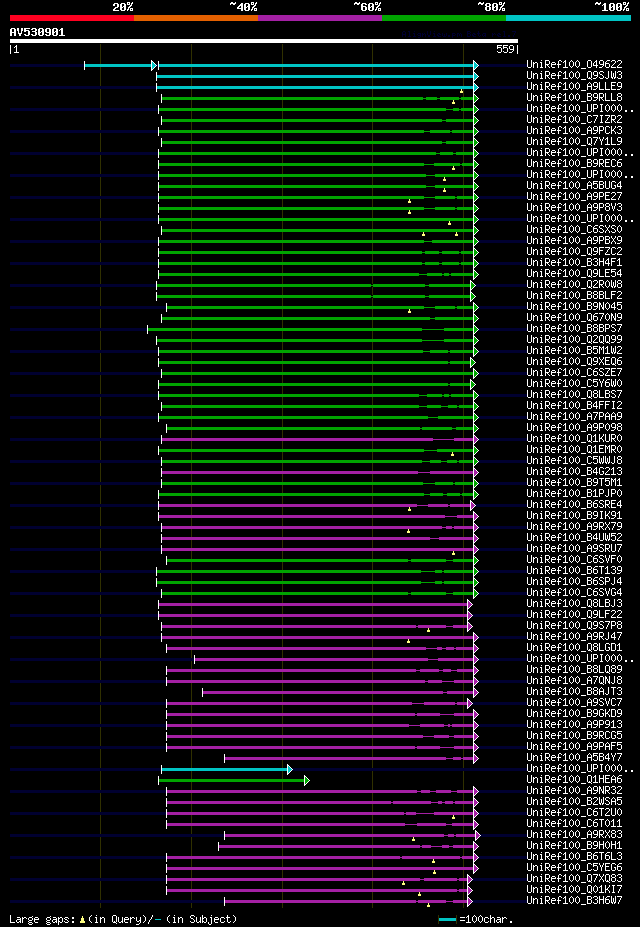640x927 pixels.
Task: Click the =100char. legend text
Action: click(486, 919)
